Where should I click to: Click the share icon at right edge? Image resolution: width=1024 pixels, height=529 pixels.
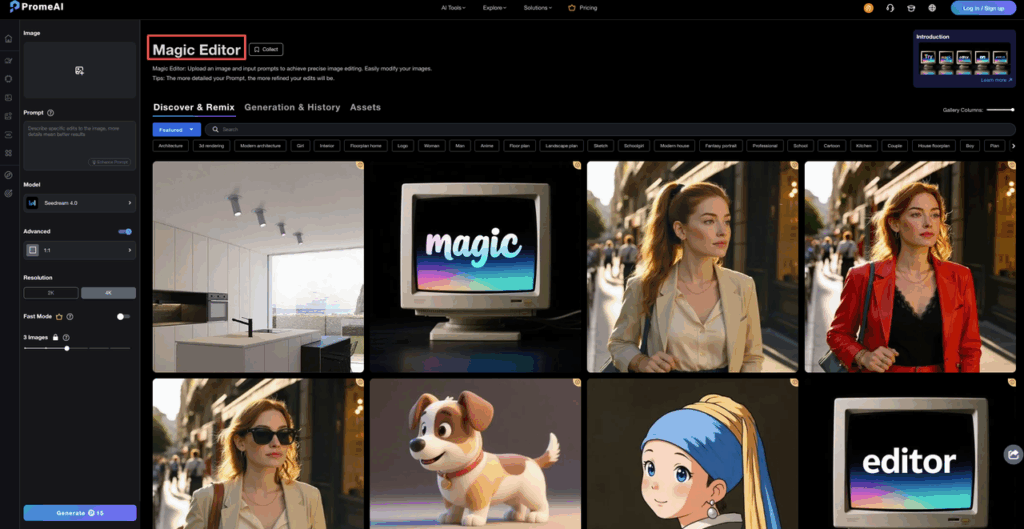click(x=1014, y=454)
